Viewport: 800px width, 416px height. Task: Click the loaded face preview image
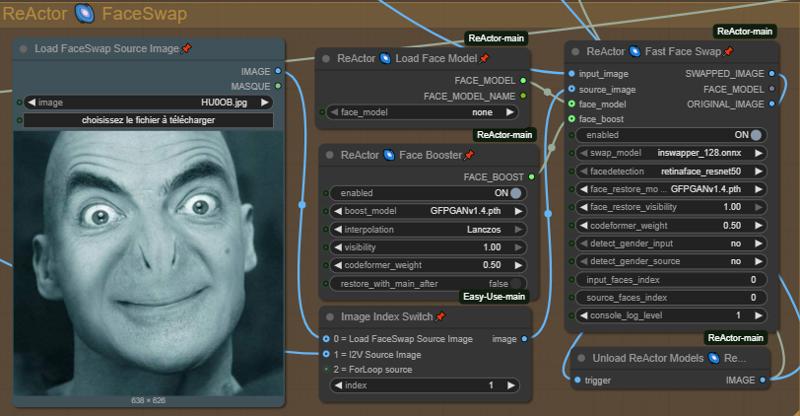[x=148, y=262]
